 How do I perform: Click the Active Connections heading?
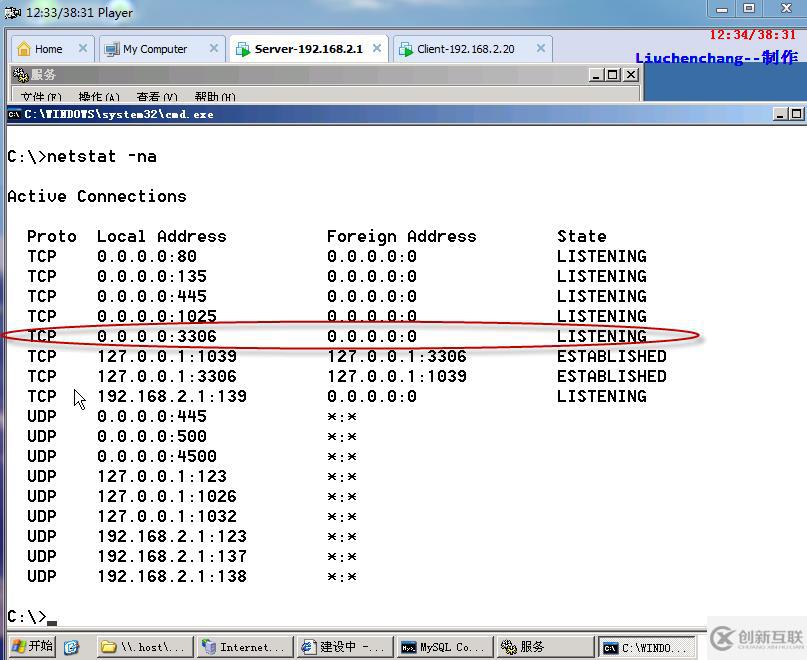coord(97,196)
